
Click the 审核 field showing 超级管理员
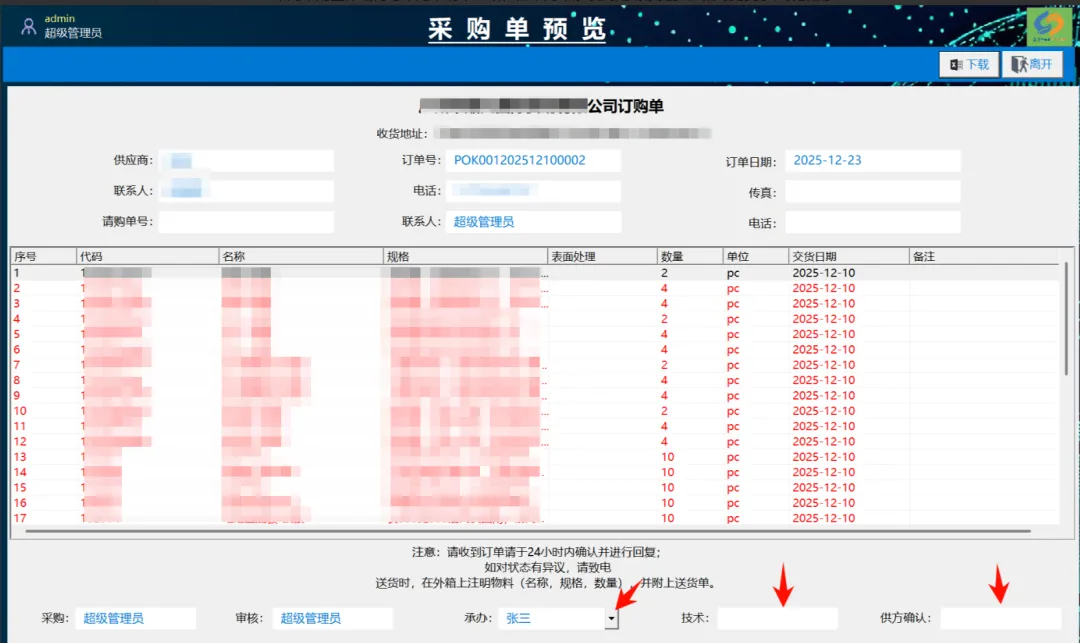click(333, 618)
